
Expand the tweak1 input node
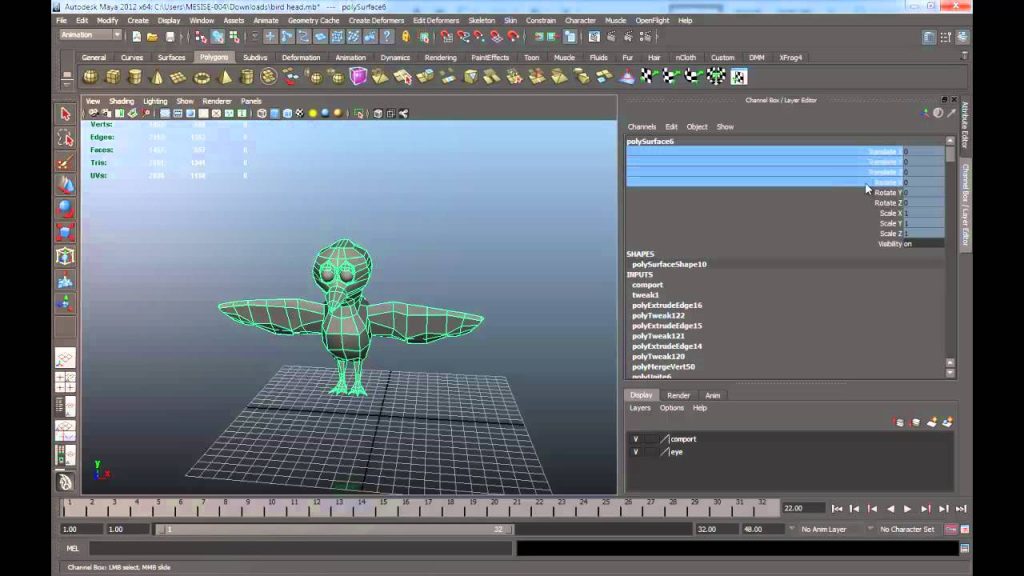click(x=645, y=295)
